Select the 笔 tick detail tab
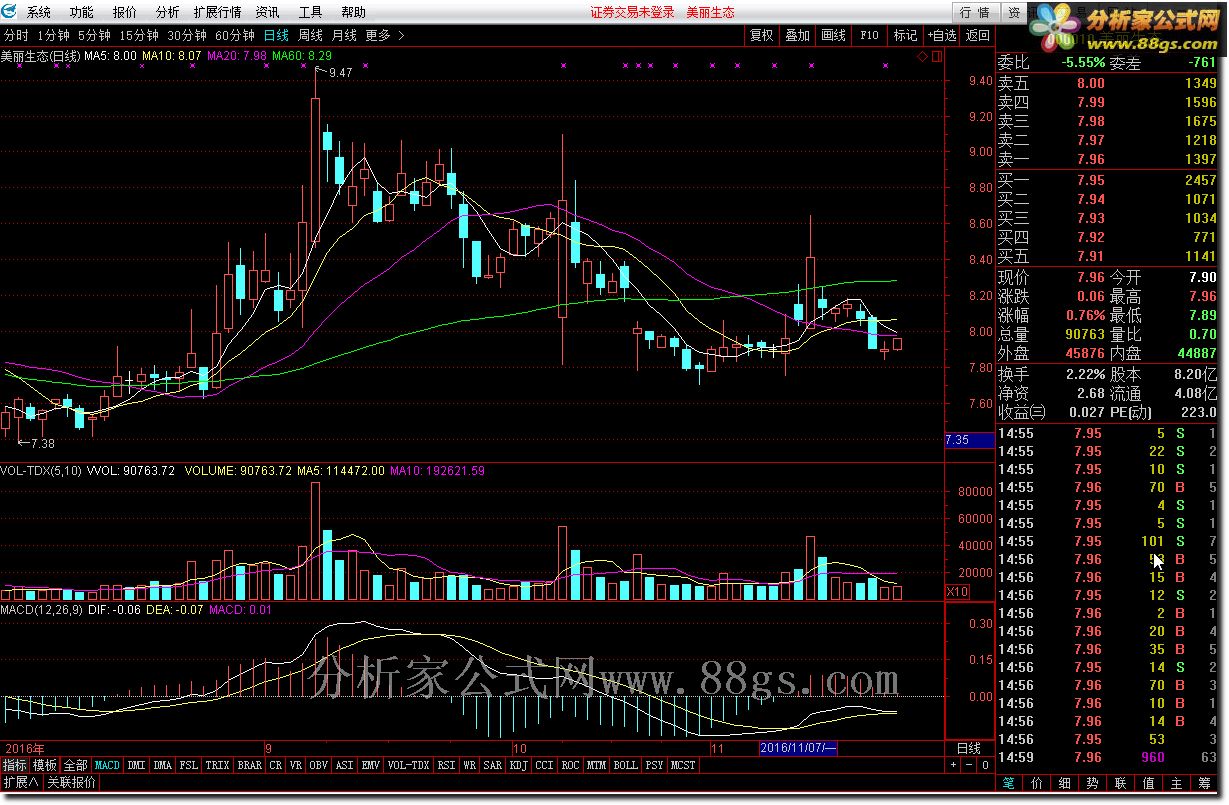The image size is (1229, 805). pos(1010,783)
